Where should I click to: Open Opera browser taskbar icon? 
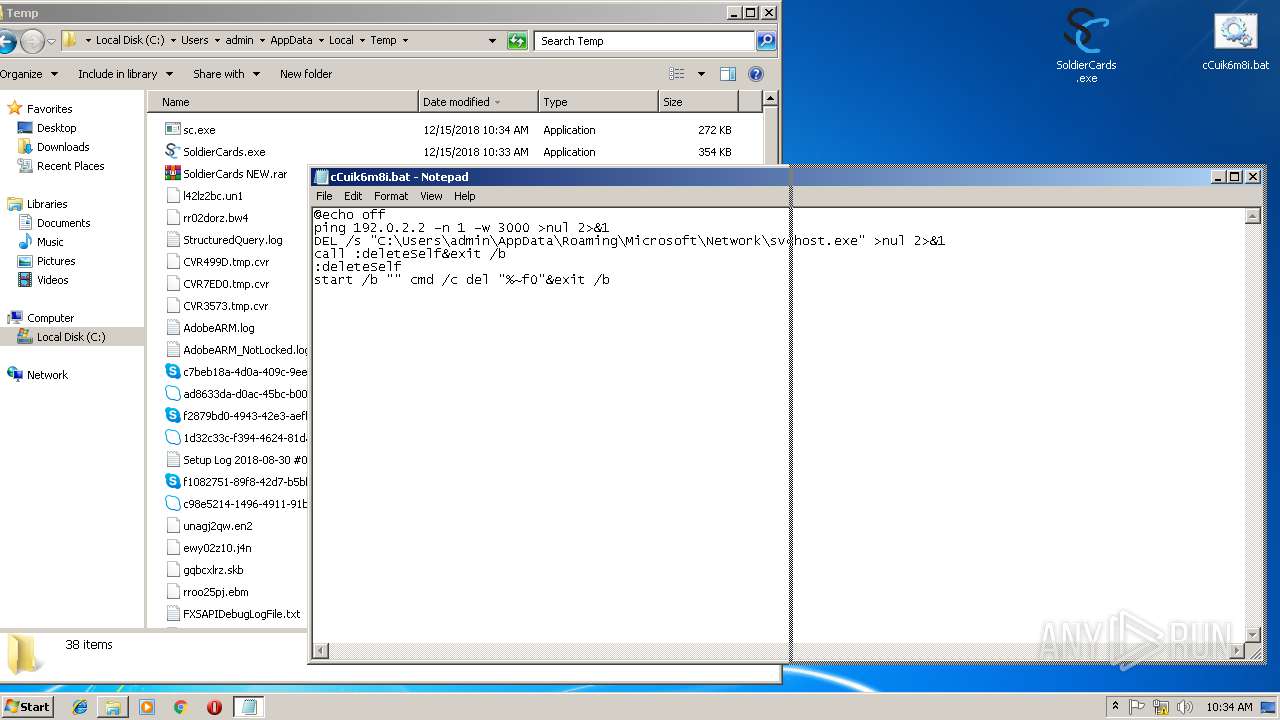[x=214, y=707]
